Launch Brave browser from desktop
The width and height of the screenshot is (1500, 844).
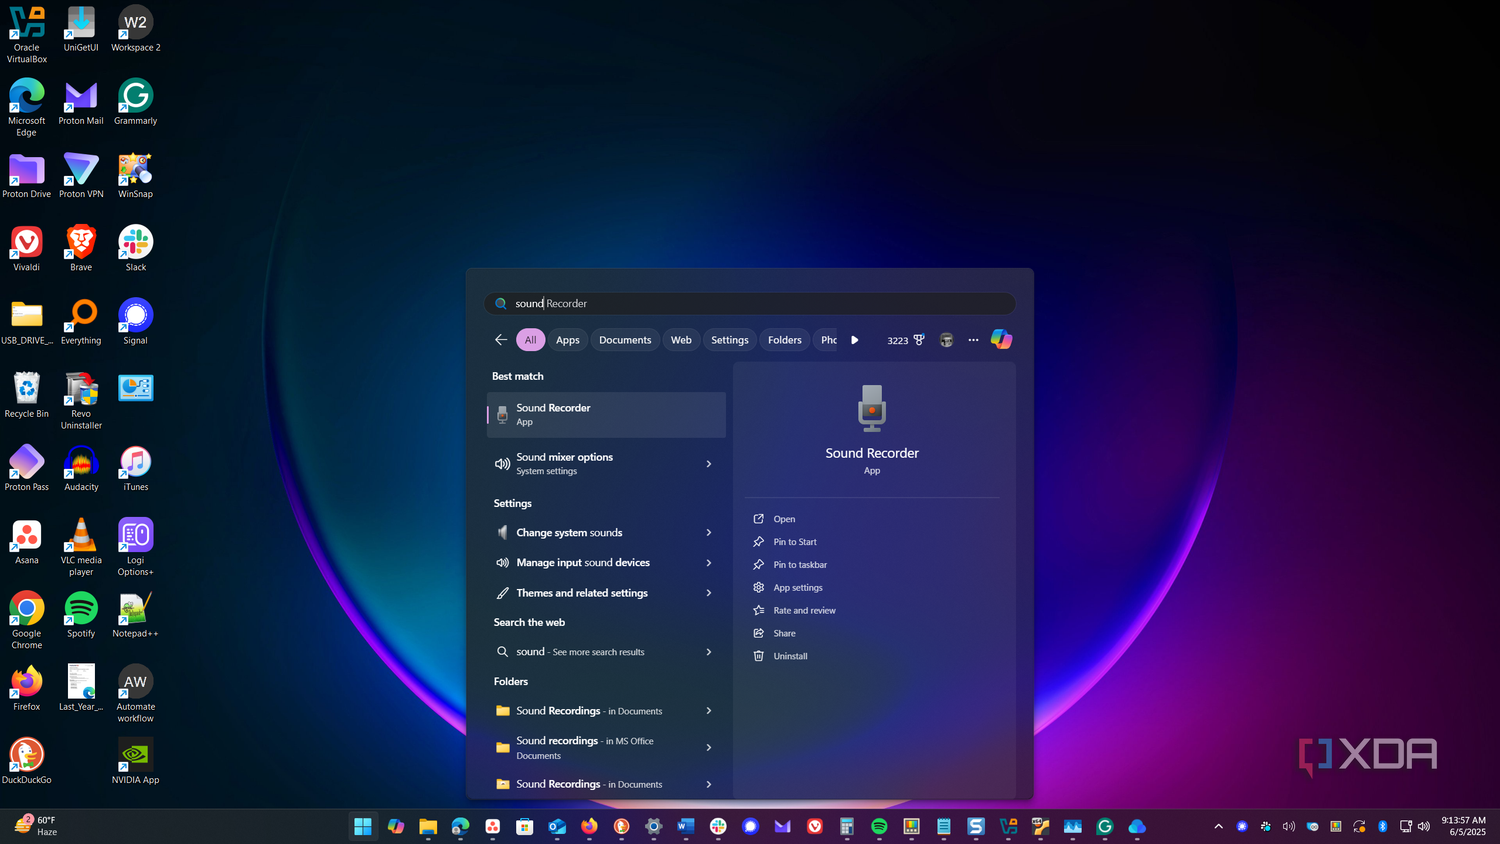tap(81, 249)
